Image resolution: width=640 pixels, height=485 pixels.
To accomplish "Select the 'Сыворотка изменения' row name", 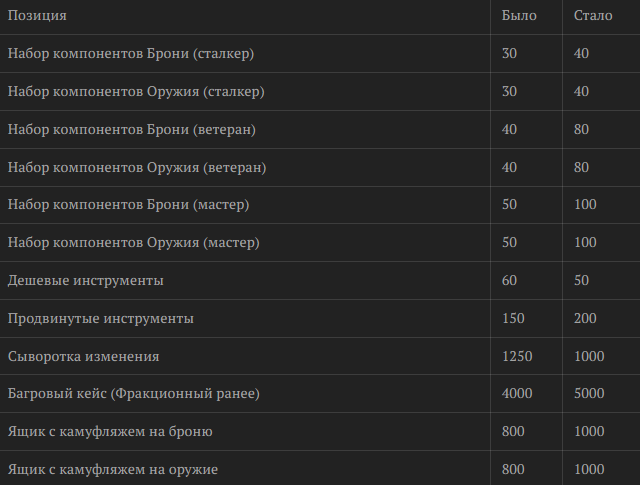I will tap(83, 356).
